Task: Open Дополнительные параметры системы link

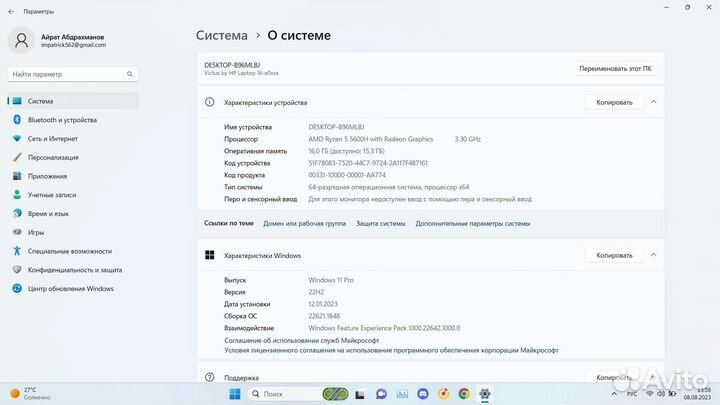Action: [x=473, y=224]
